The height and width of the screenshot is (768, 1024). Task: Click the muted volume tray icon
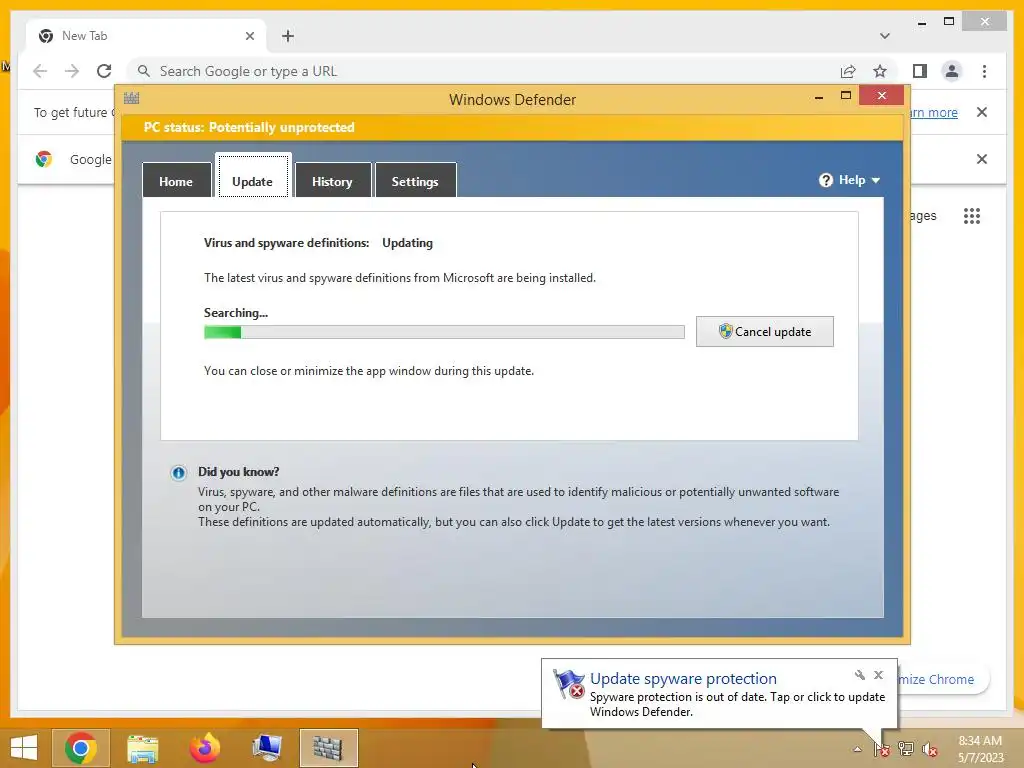pos(930,749)
